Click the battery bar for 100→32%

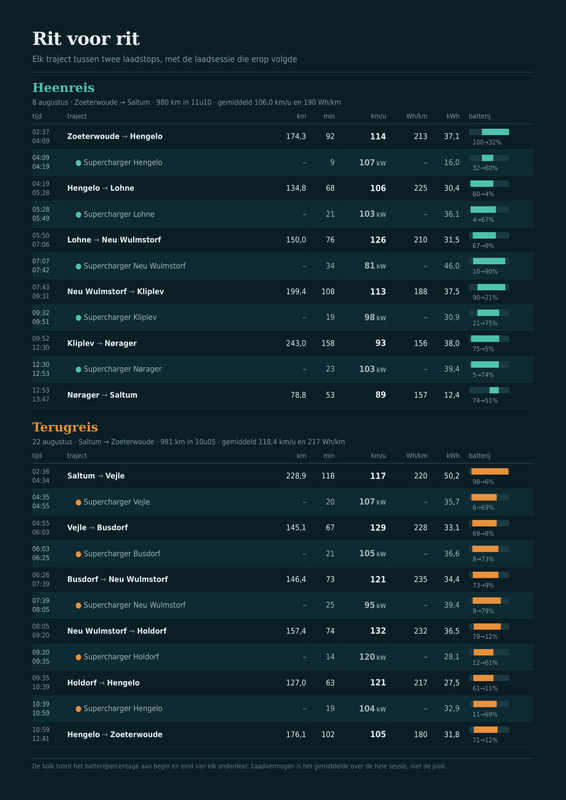[x=488, y=132]
